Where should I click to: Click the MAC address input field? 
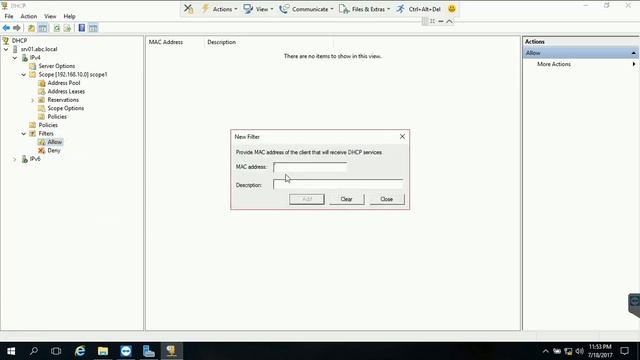coord(310,167)
